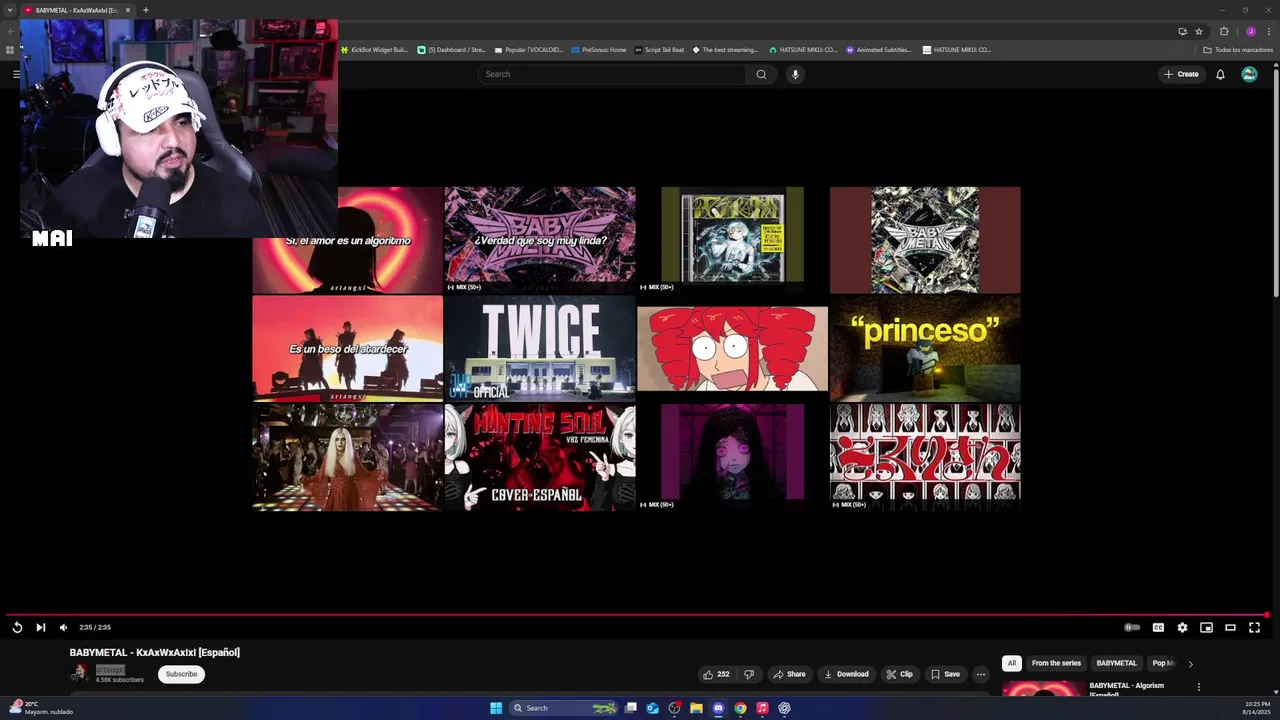This screenshot has width=1280, height=720.
Task: Click the taskbar Search box
Action: click(564, 708)
